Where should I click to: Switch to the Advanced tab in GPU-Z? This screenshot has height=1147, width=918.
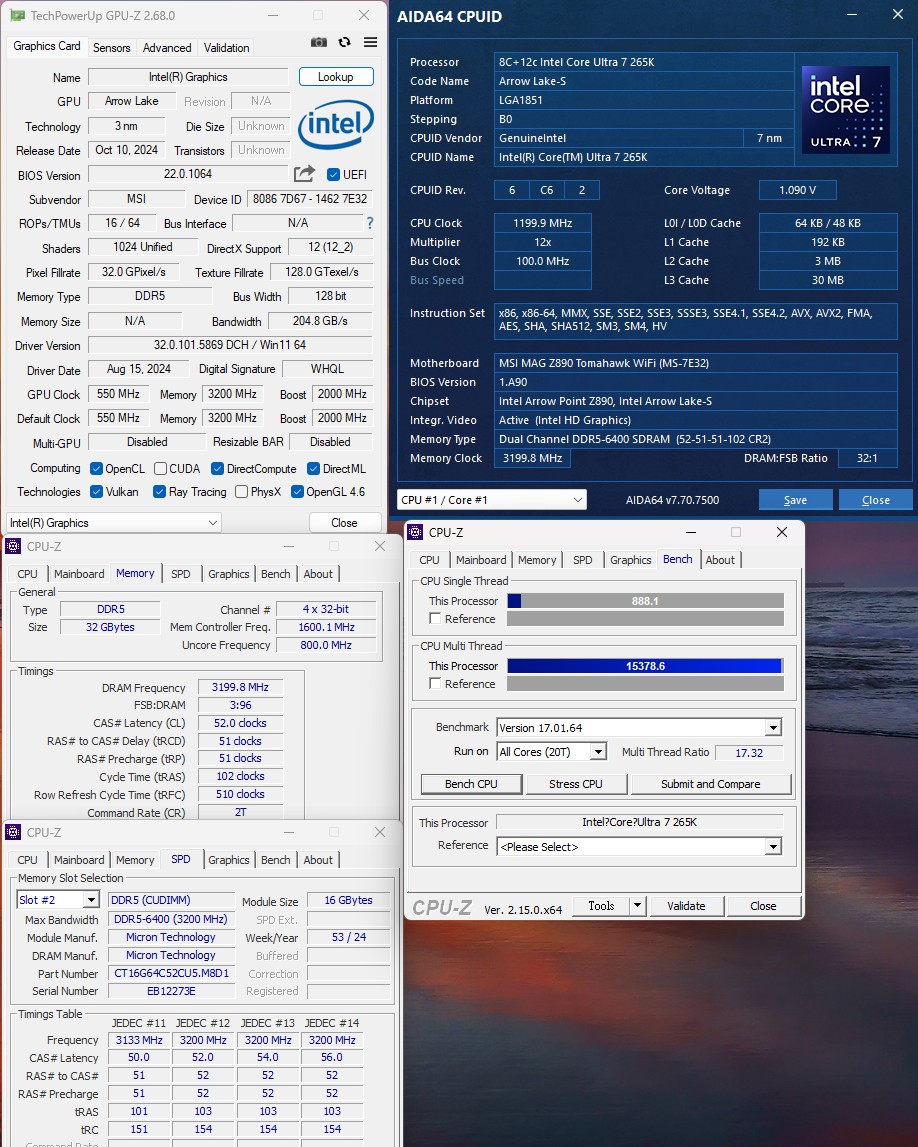click(x=167, y=48)
